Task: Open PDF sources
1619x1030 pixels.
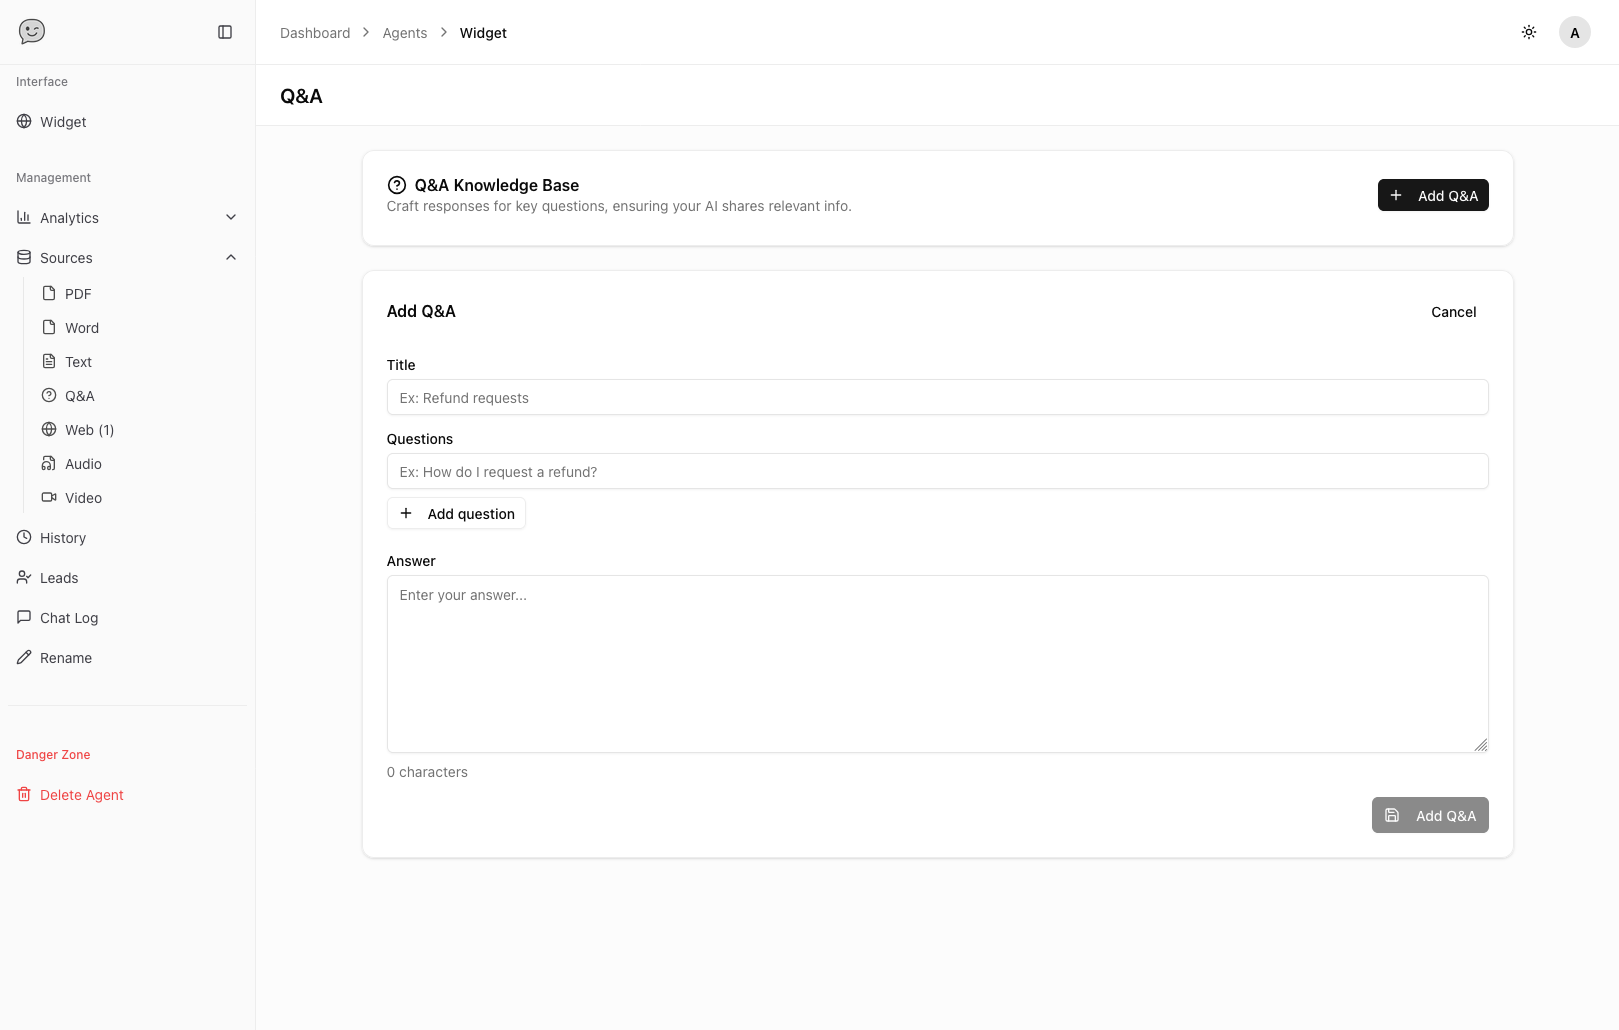Action: click(78, 294)
